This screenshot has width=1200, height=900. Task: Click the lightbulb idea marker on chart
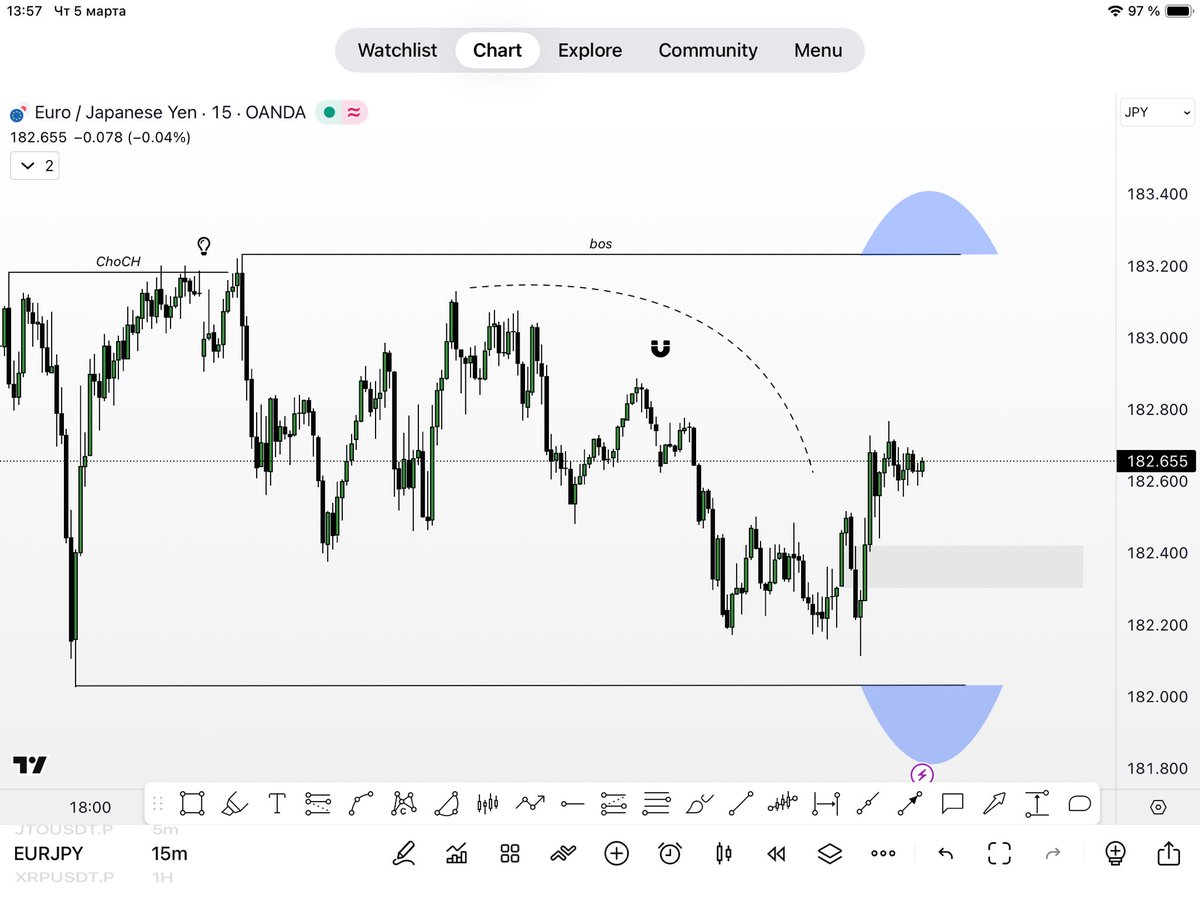click(x=204, y=245)
